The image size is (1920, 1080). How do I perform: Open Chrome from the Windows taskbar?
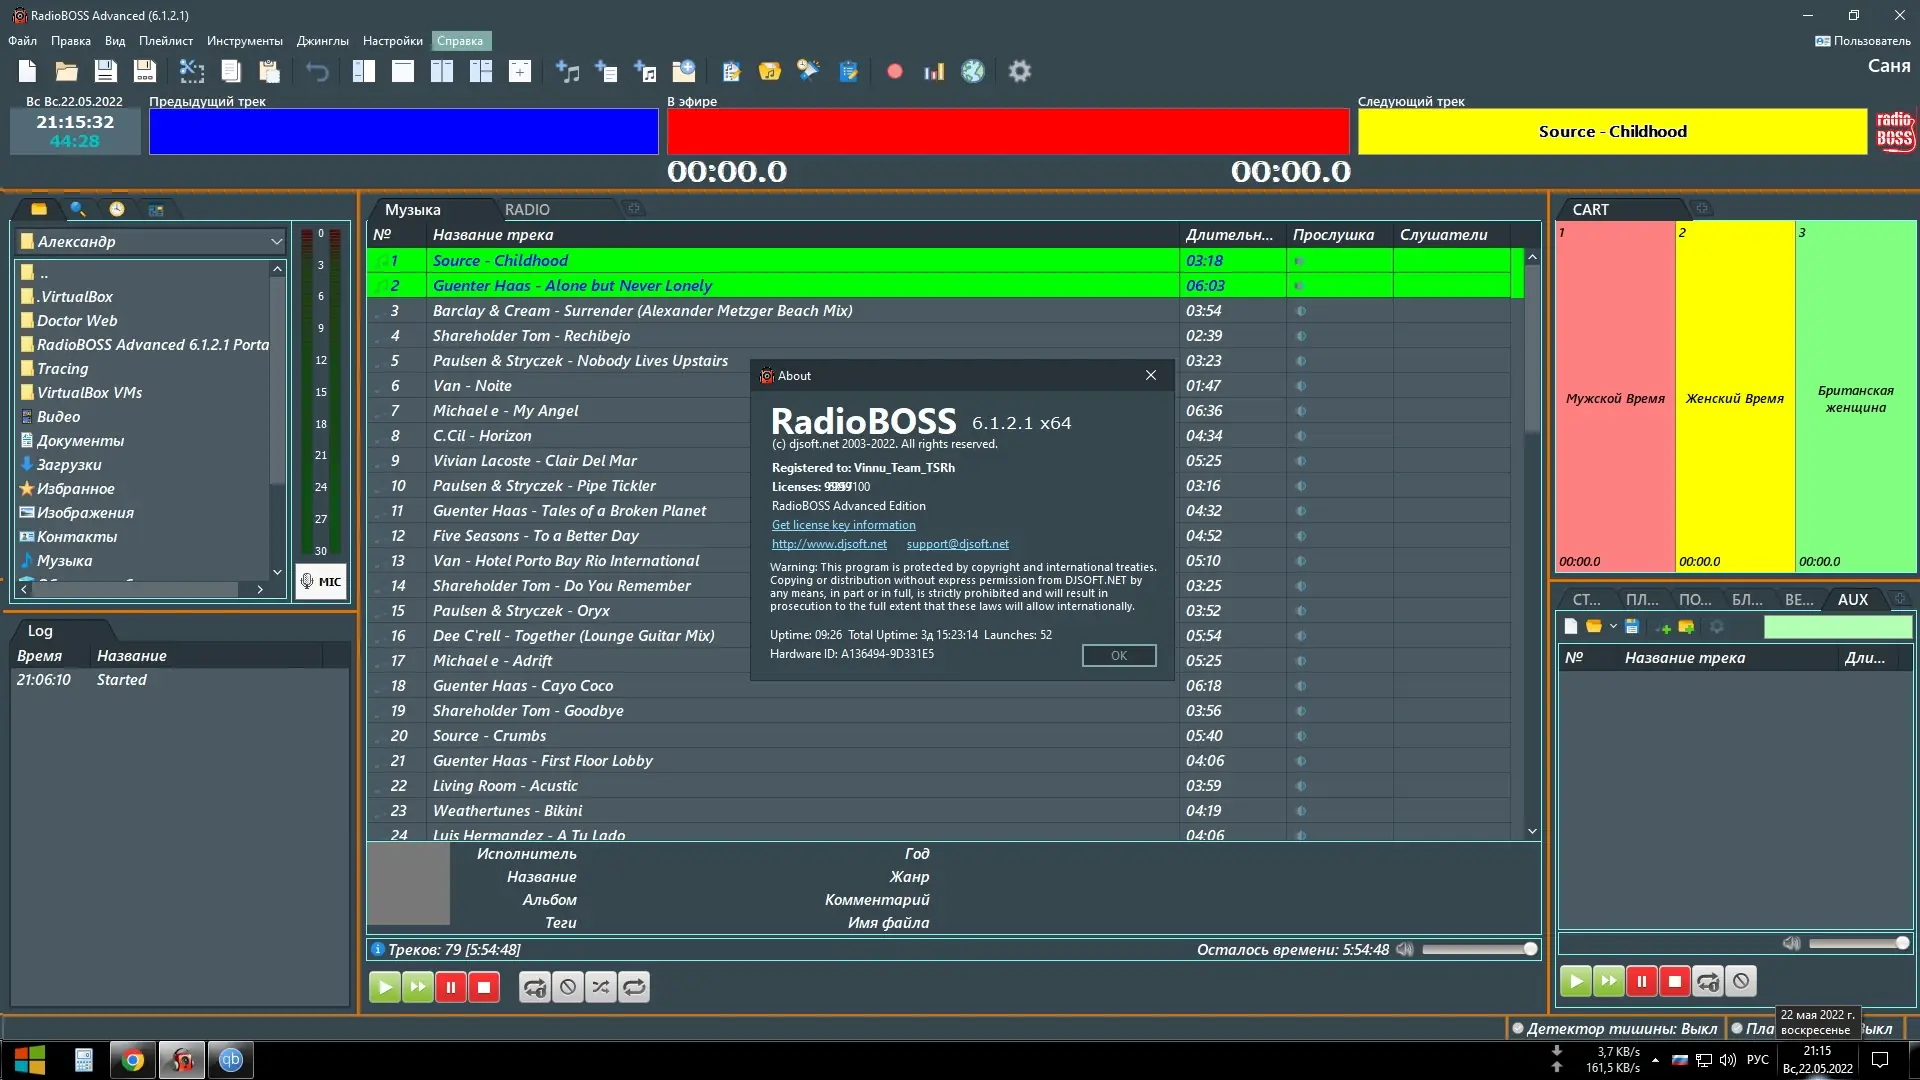click(133, 1060)
